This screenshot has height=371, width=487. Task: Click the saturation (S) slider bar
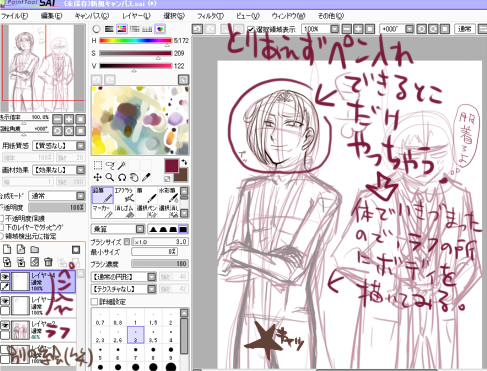pyautogui.click(x=135, y=53)
